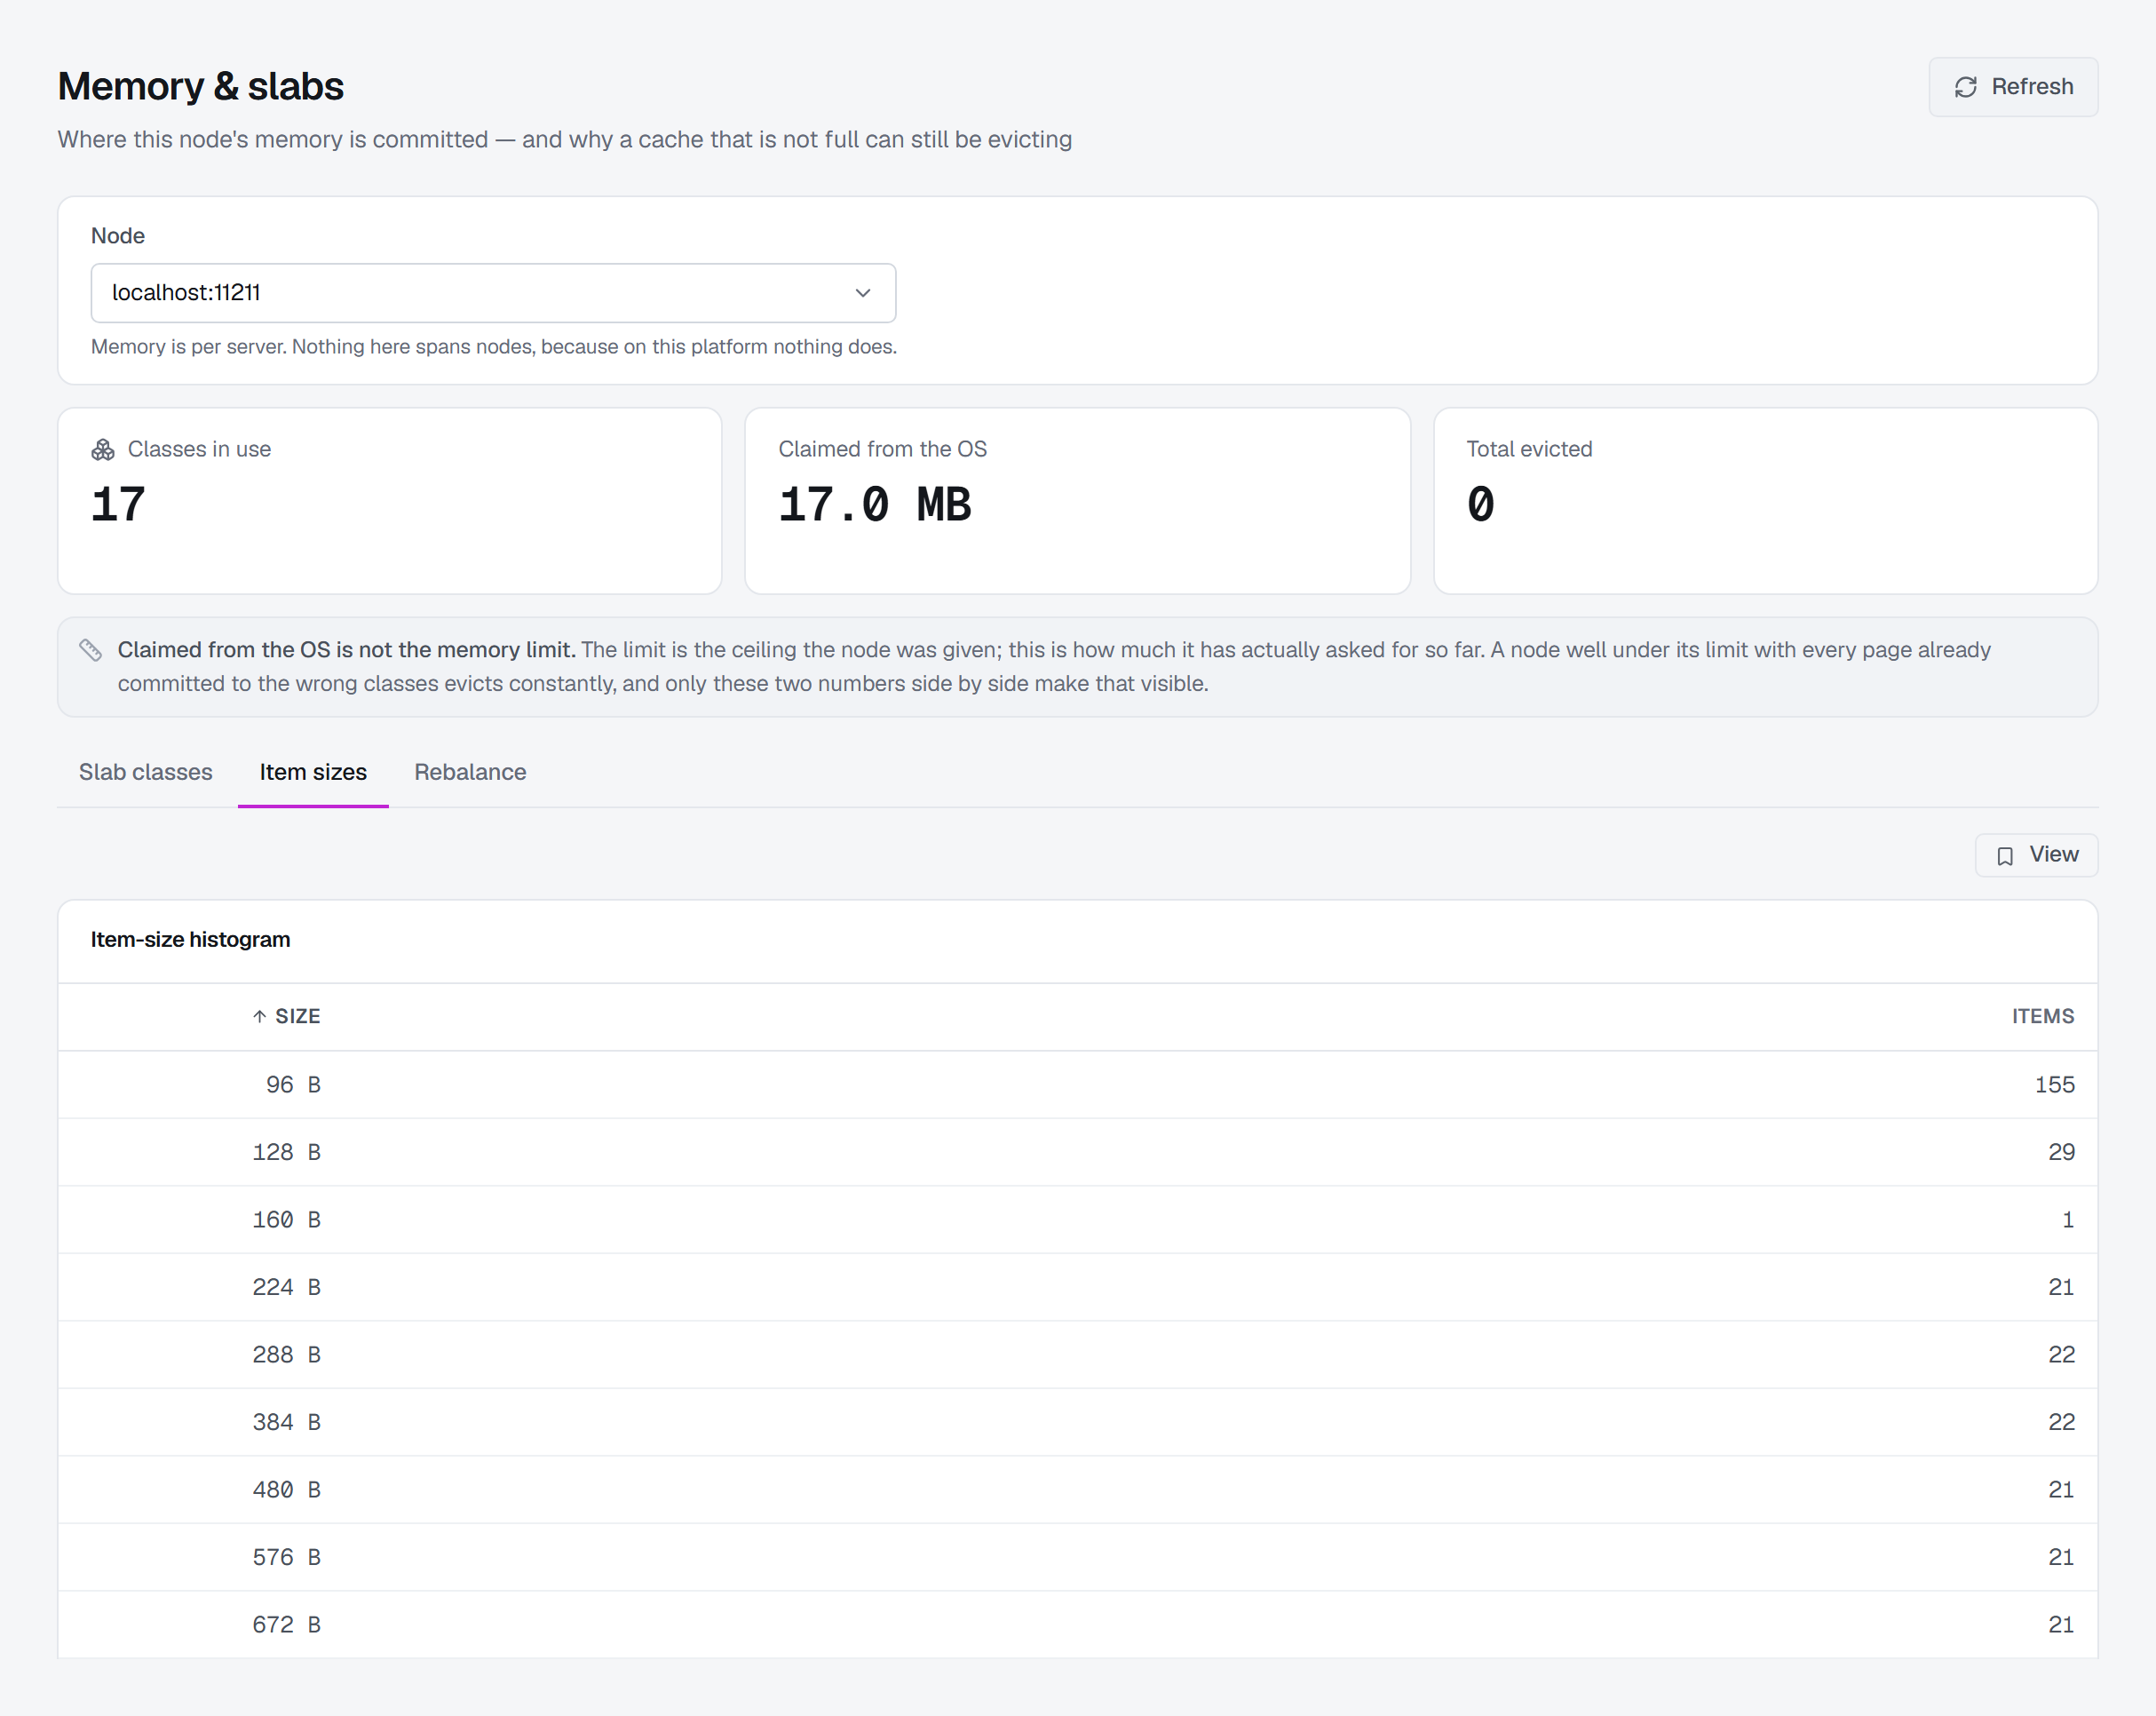Switch to the Slab classes tab
Image resolution: width=2156 pixels, height=1716 pixels.
(146, 772)
